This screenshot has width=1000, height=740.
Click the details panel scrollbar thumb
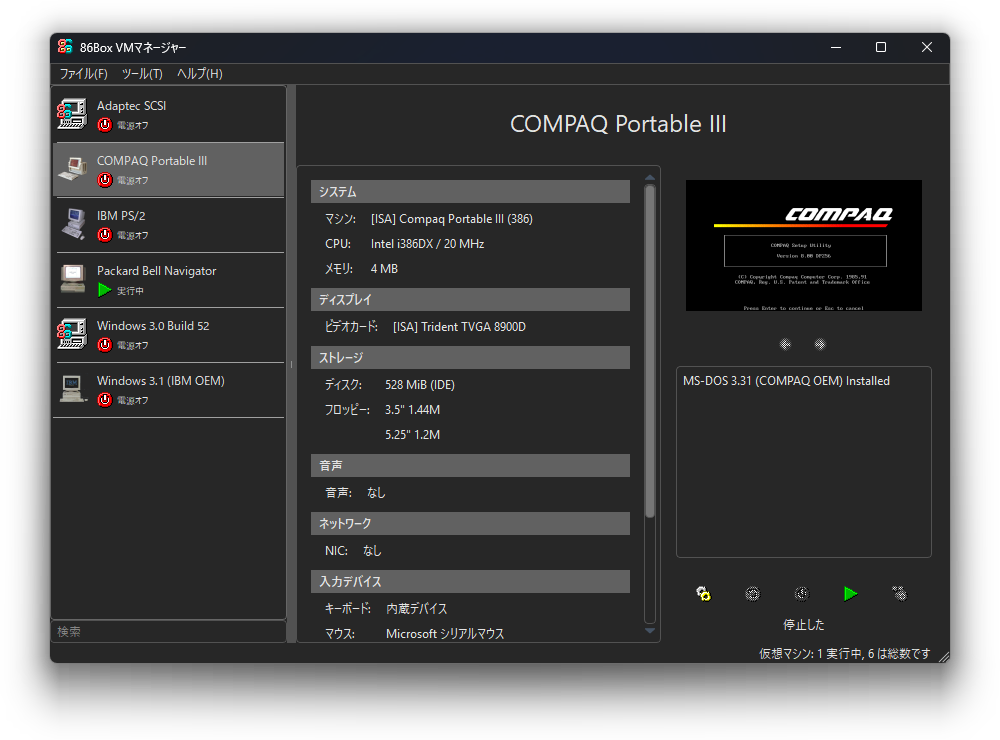650,351
